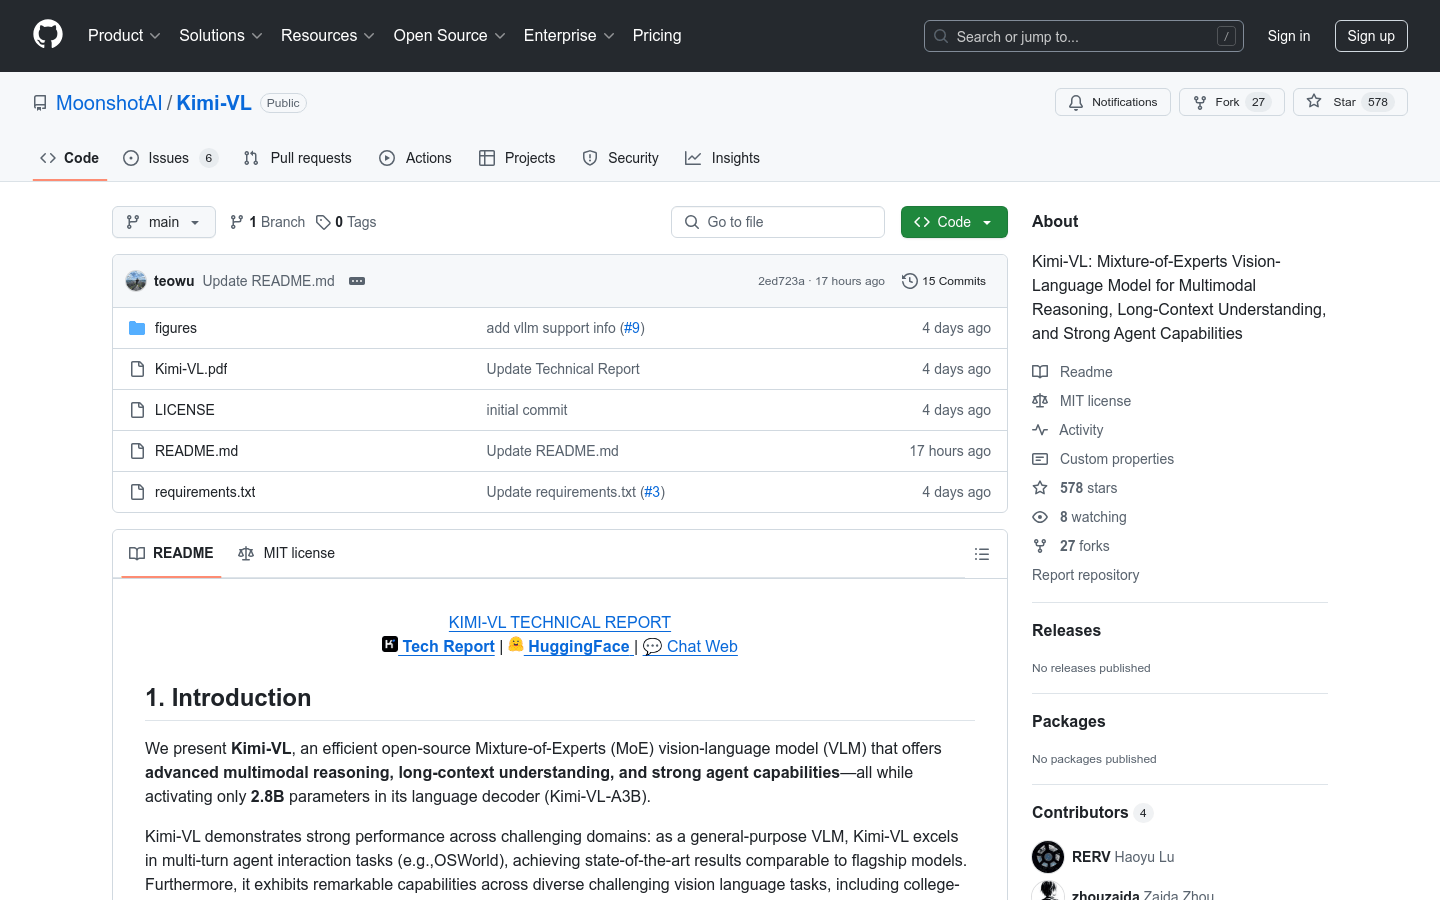This screenshot has width=1440, height=900.
Task: Click the tag icon beside 0 Tags
Action: click(323, 222)
